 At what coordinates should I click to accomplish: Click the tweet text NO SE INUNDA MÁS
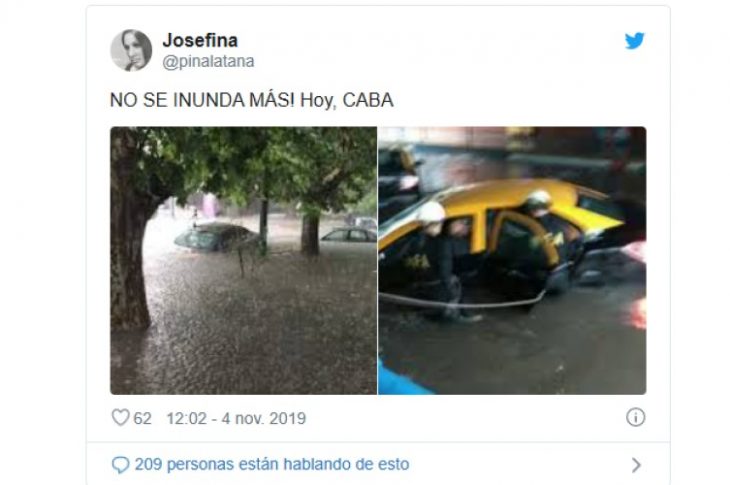[202, 100]
